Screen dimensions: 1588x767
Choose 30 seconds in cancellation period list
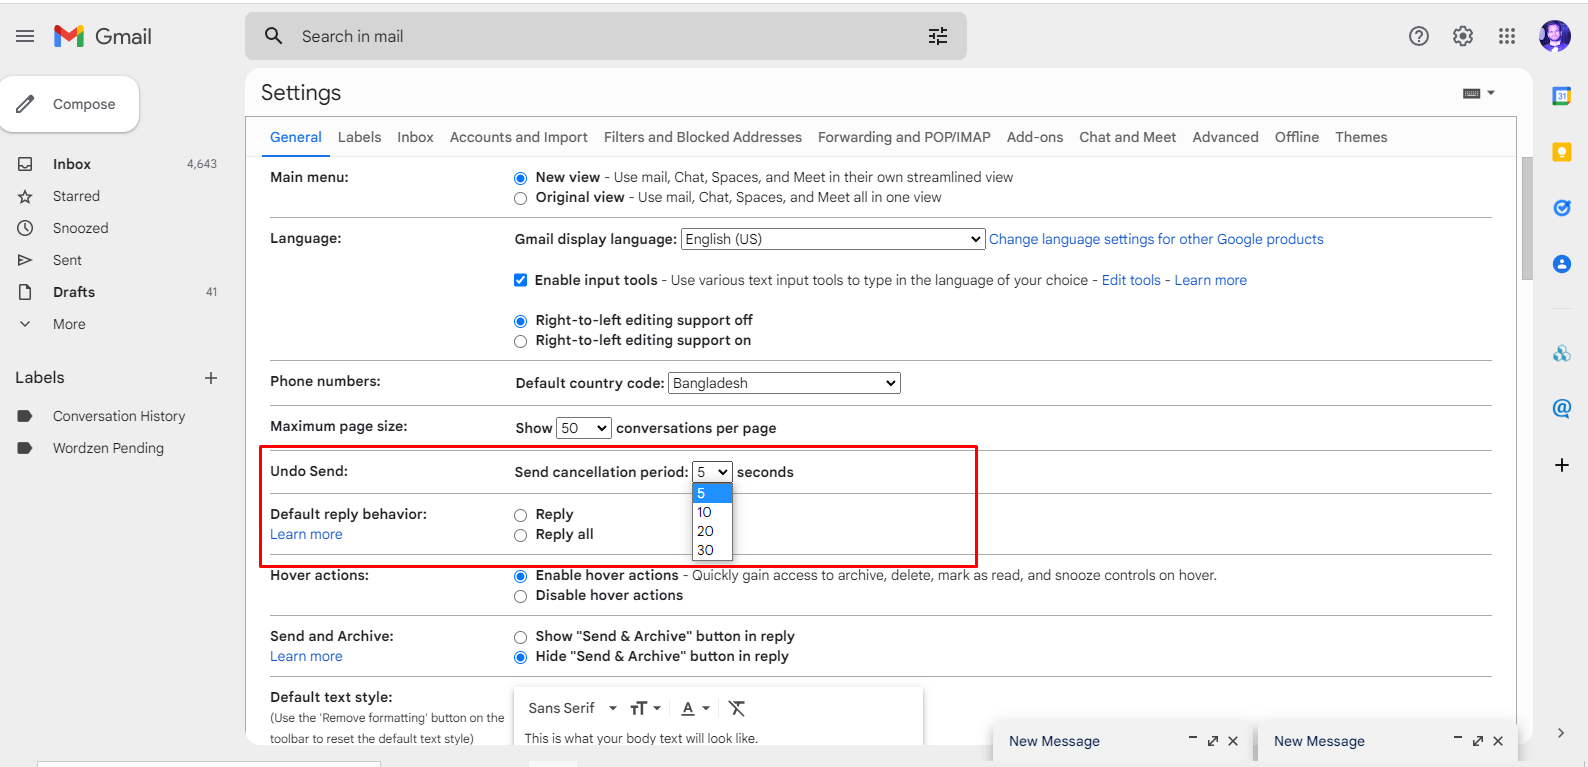click(x=706, y=550)
